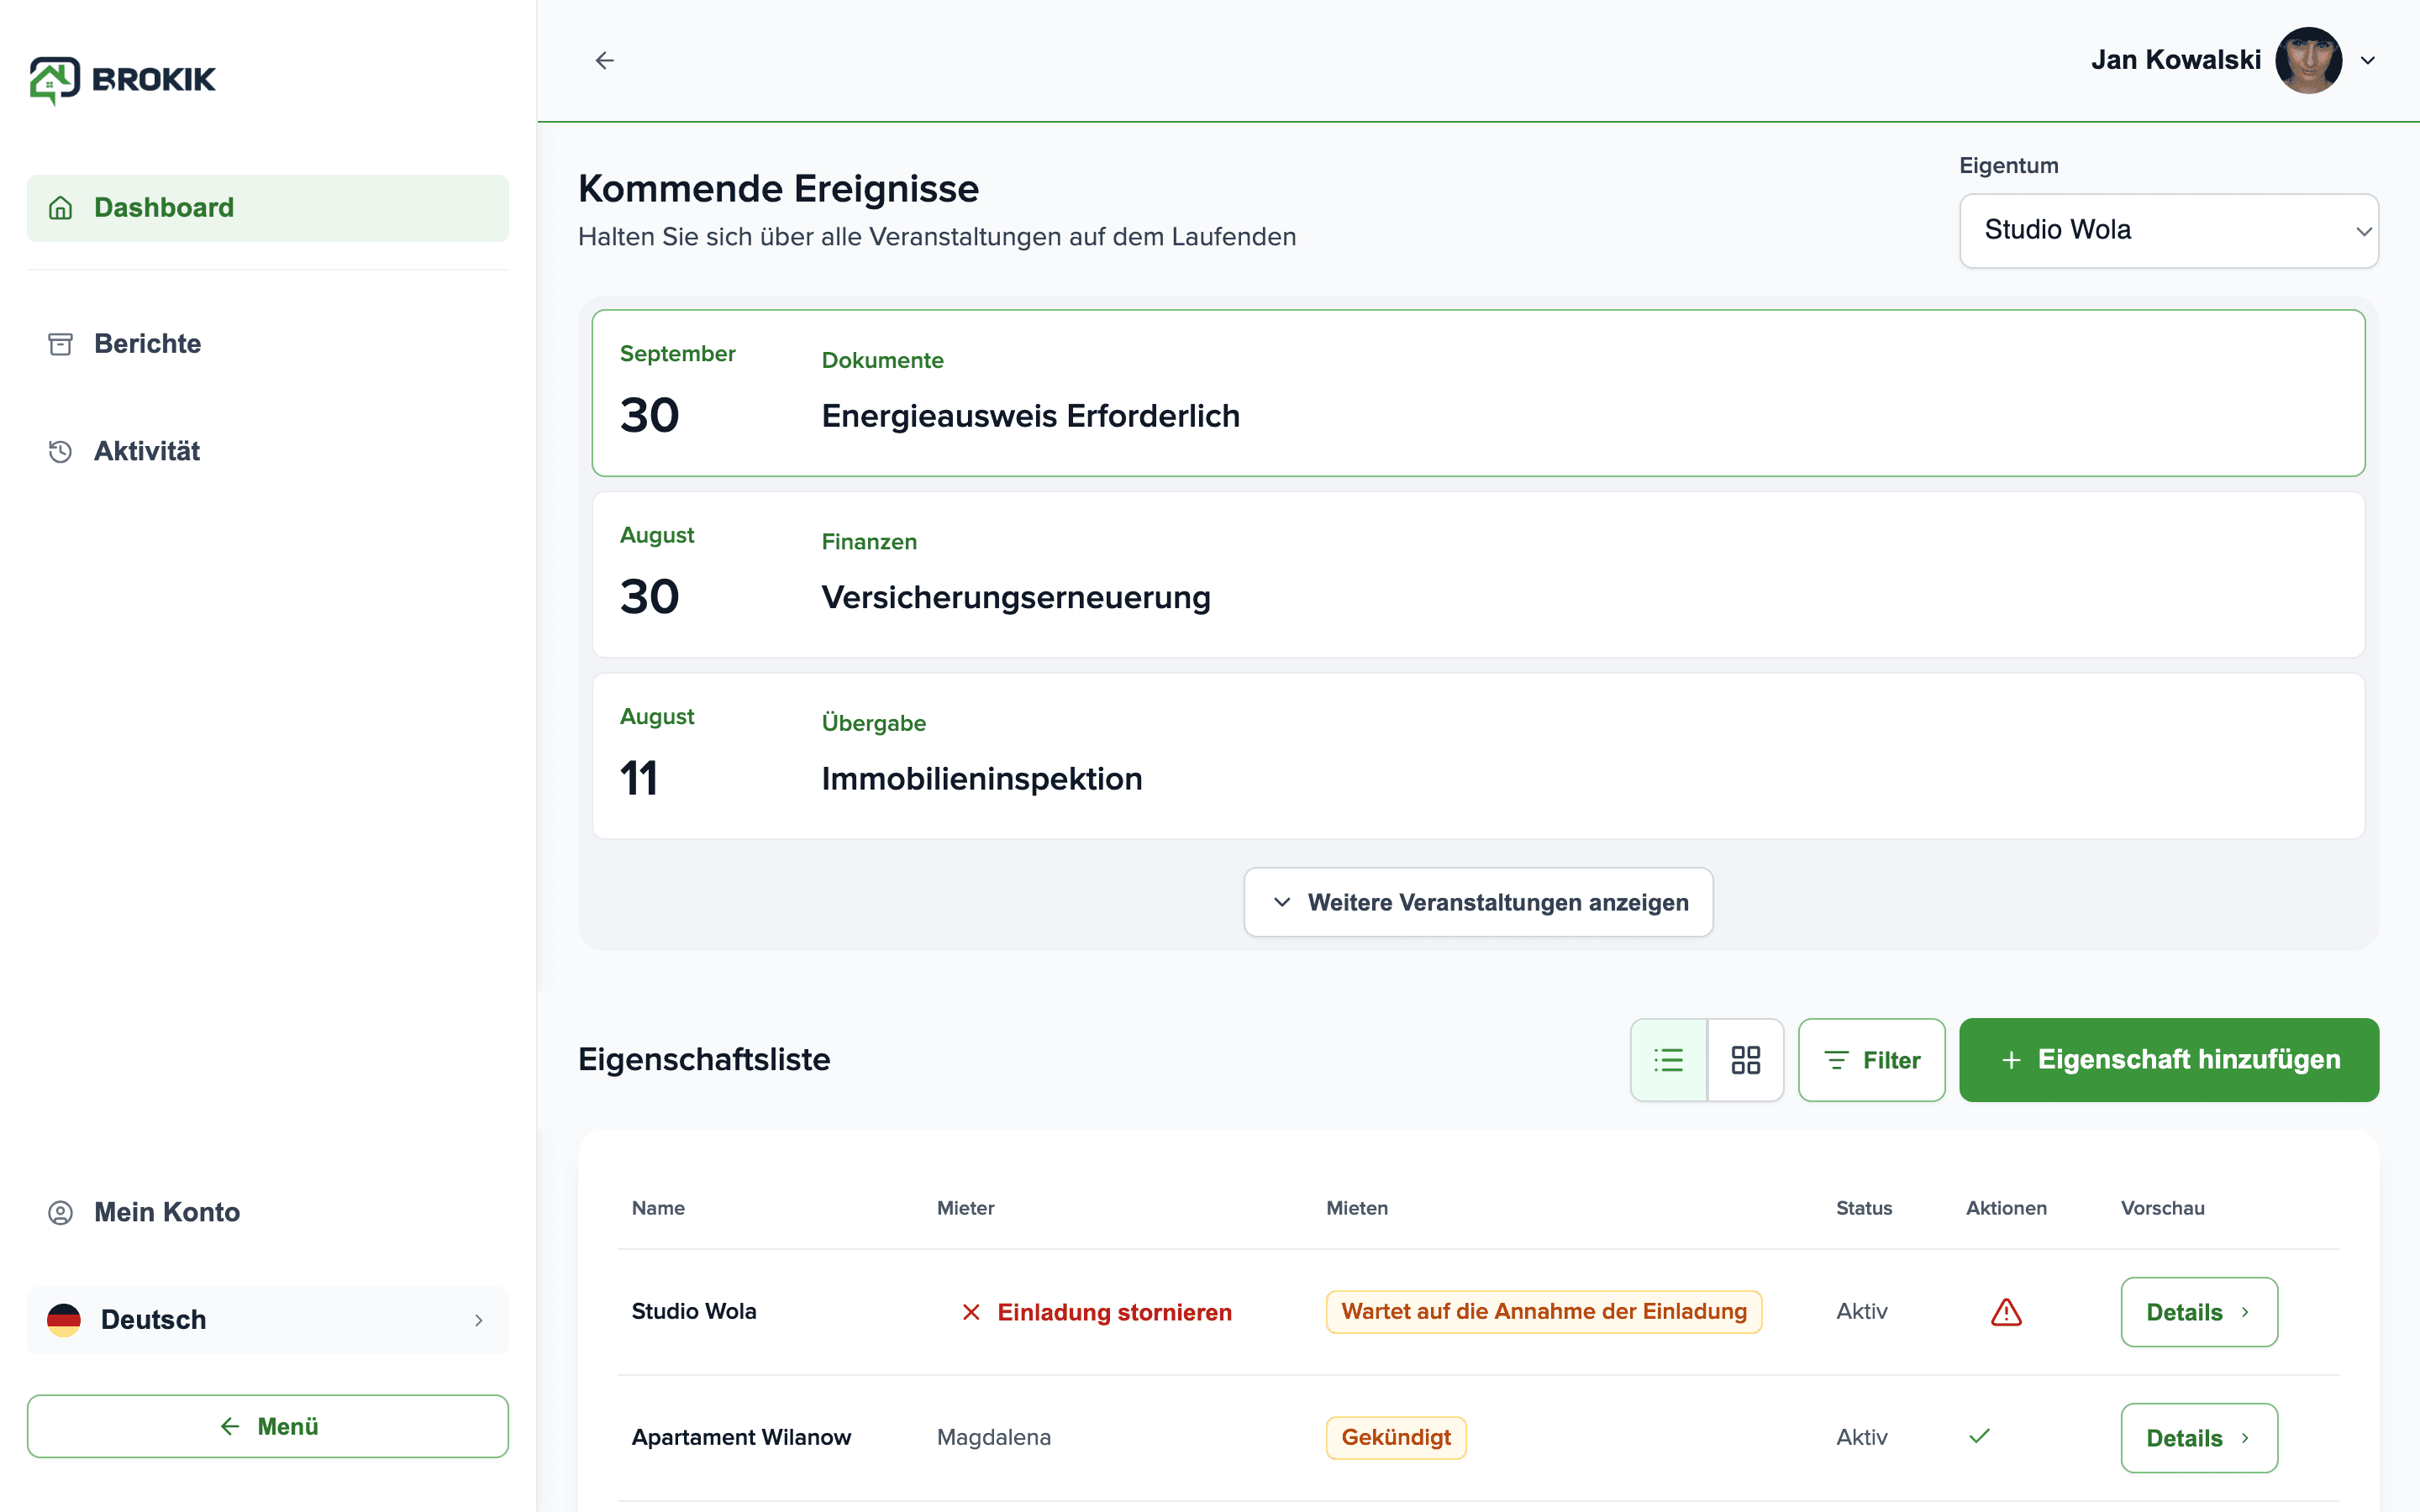The height and width of the screenshot is (1512, 2420).
Task: Click the Mieter column header
Action: 966,1208
